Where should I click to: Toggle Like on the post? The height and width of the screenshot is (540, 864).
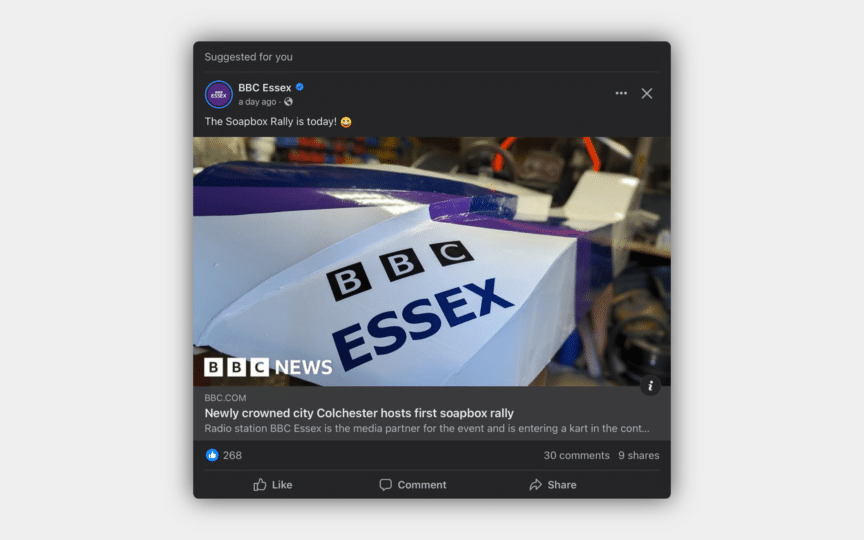pyautogui.click(x=273, y=485)
